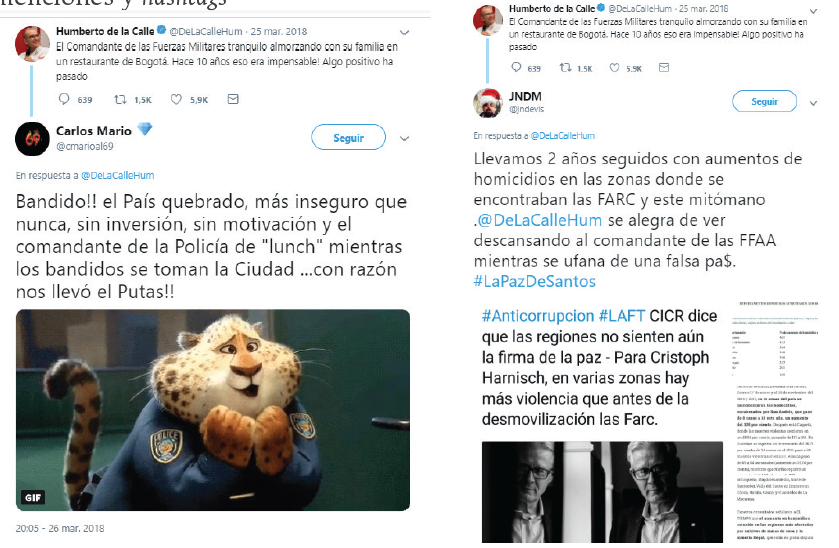Click envelope icon on right Humberto tweet
839x548 pixels.
[663, 67]
